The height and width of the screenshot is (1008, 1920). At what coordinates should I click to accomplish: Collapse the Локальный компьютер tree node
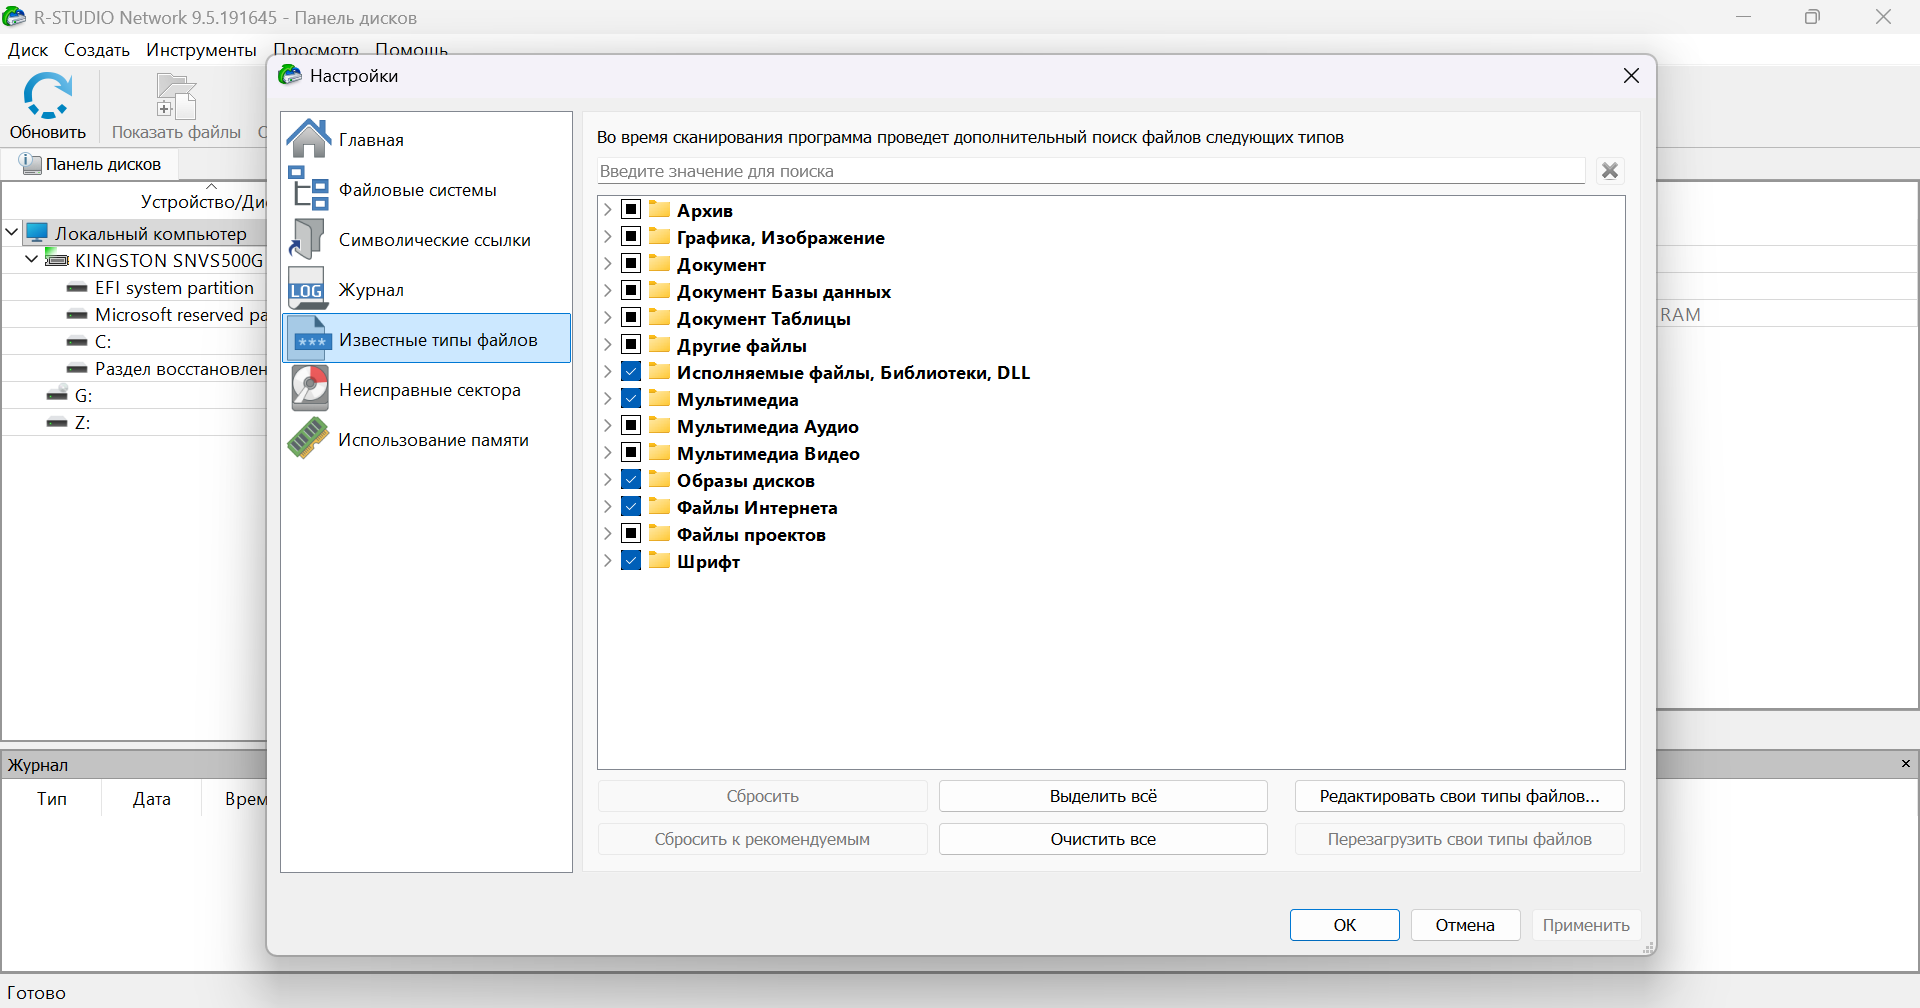[x=12, y=233]
